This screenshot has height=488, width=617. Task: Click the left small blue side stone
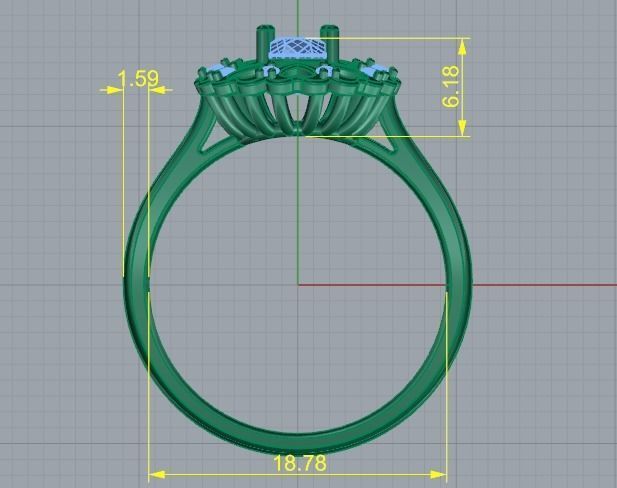[221, 72]
